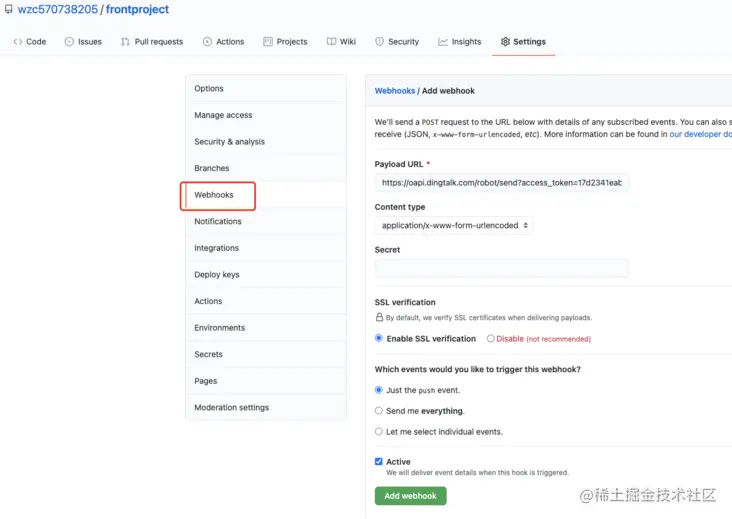Screen dimensions: 732x519
Task: Open the Code tab
Action: pyautogui.click(x=30, y=42)
